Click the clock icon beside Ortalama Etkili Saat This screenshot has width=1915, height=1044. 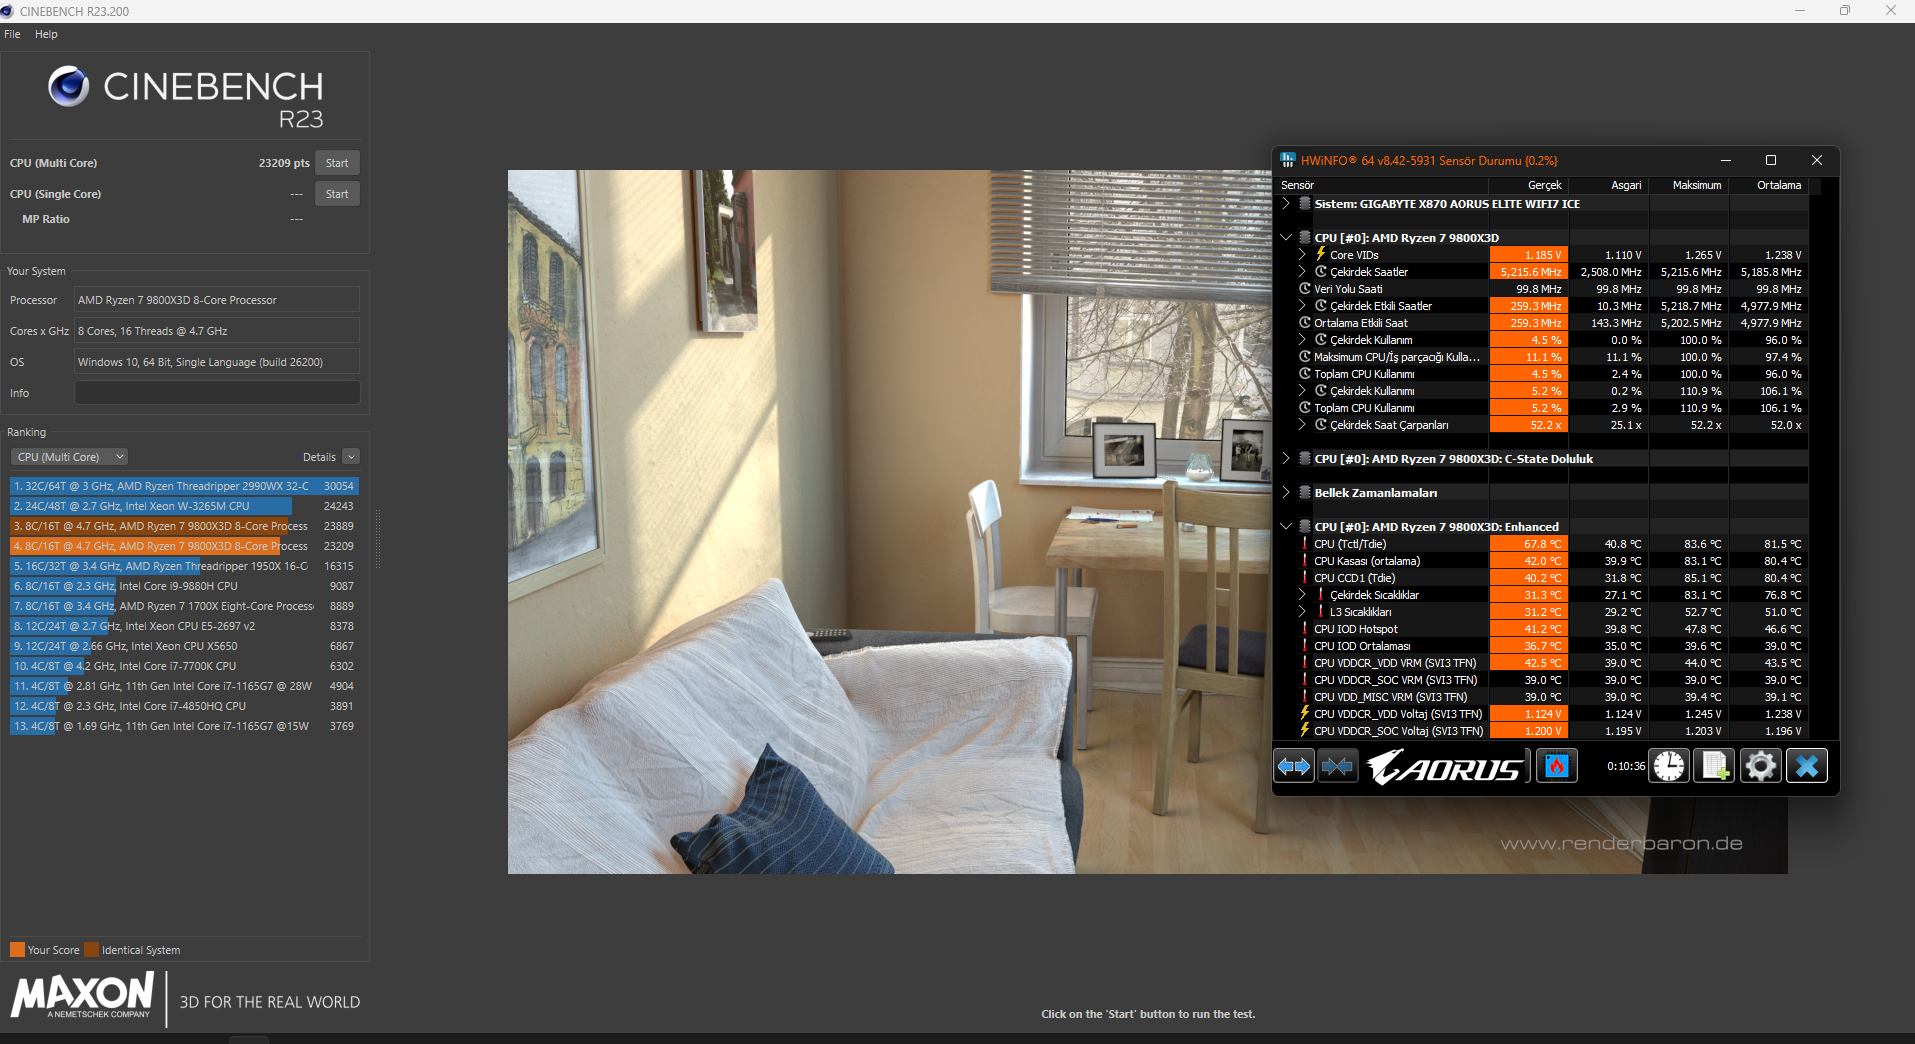[1305, 323]
